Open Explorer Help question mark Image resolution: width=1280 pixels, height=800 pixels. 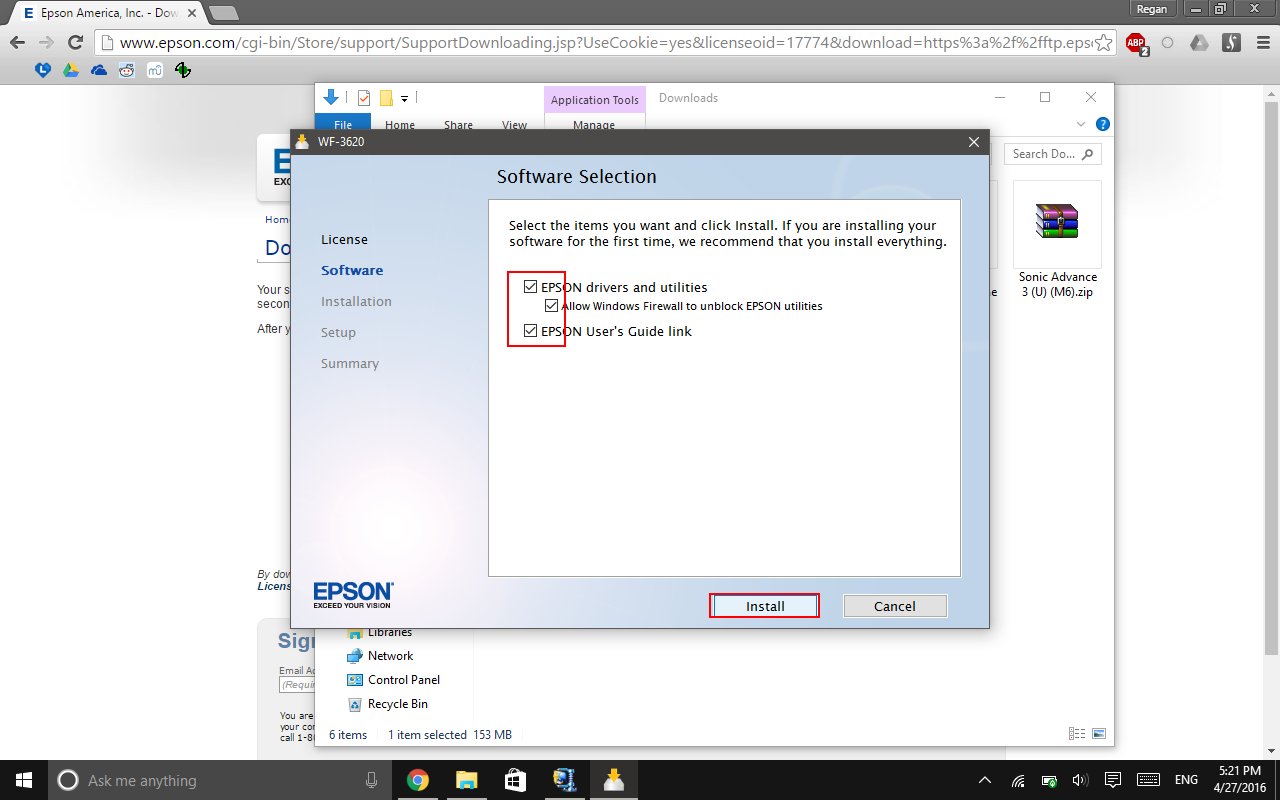coord(1103,124)
